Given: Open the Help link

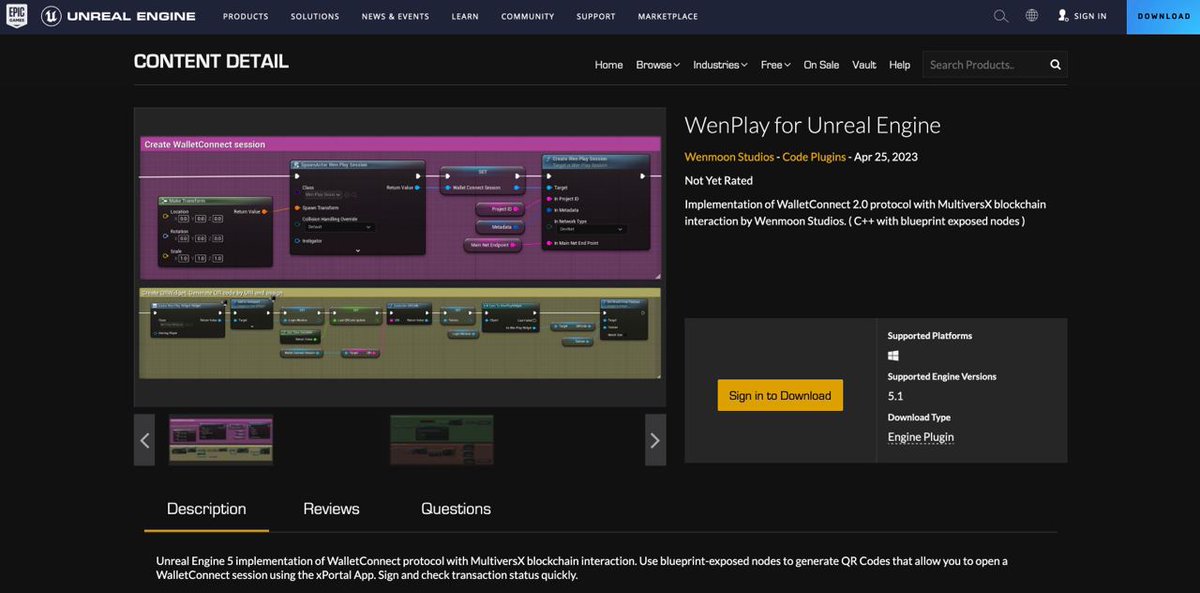Looking at the screenshot, I should tap(900, 65).
